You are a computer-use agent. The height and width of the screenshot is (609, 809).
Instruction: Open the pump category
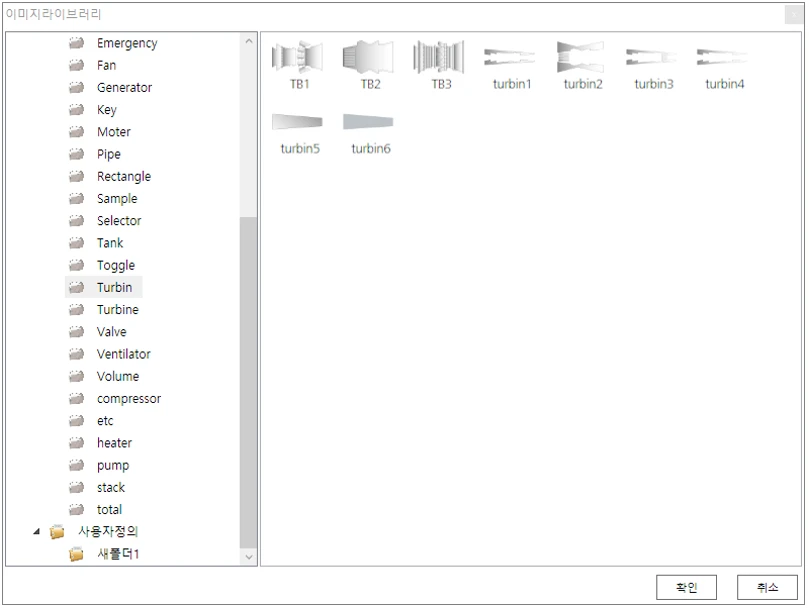click(113, 466)
